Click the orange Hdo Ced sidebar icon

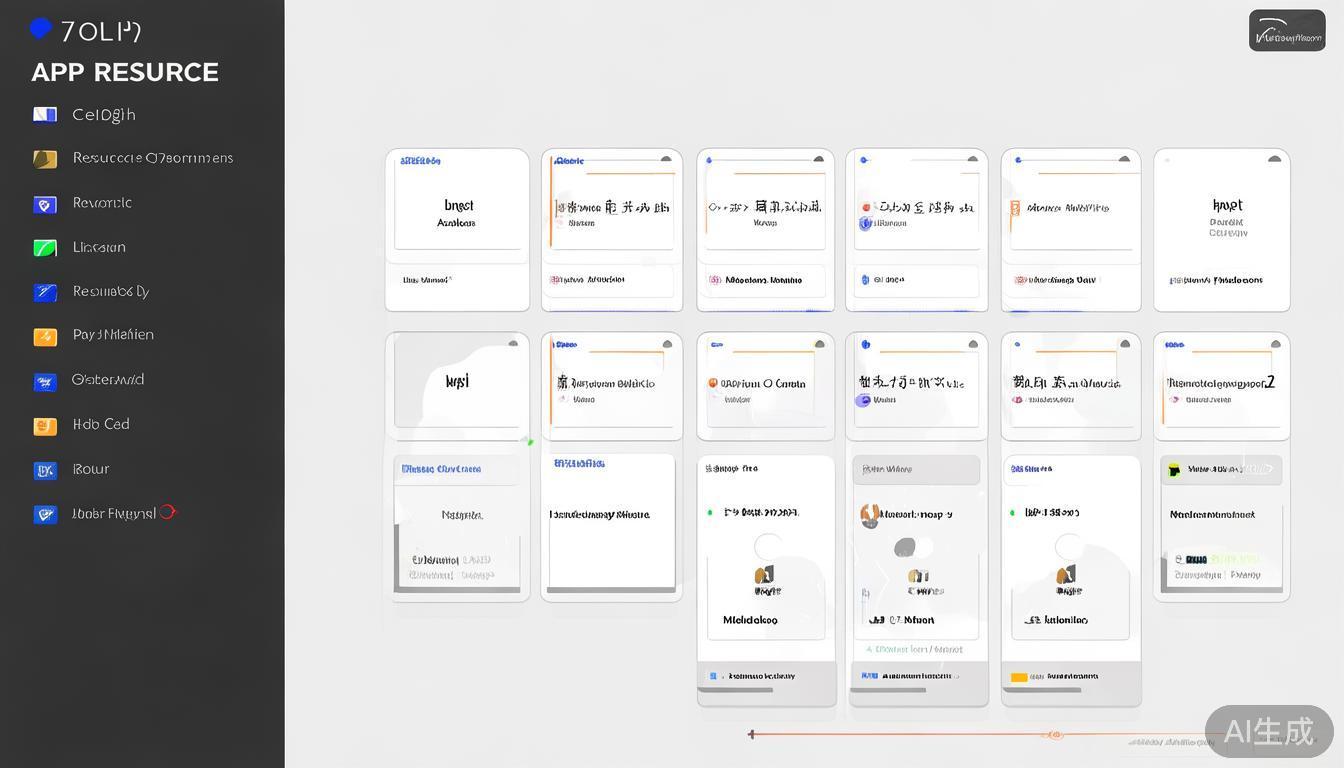point(45,426)
